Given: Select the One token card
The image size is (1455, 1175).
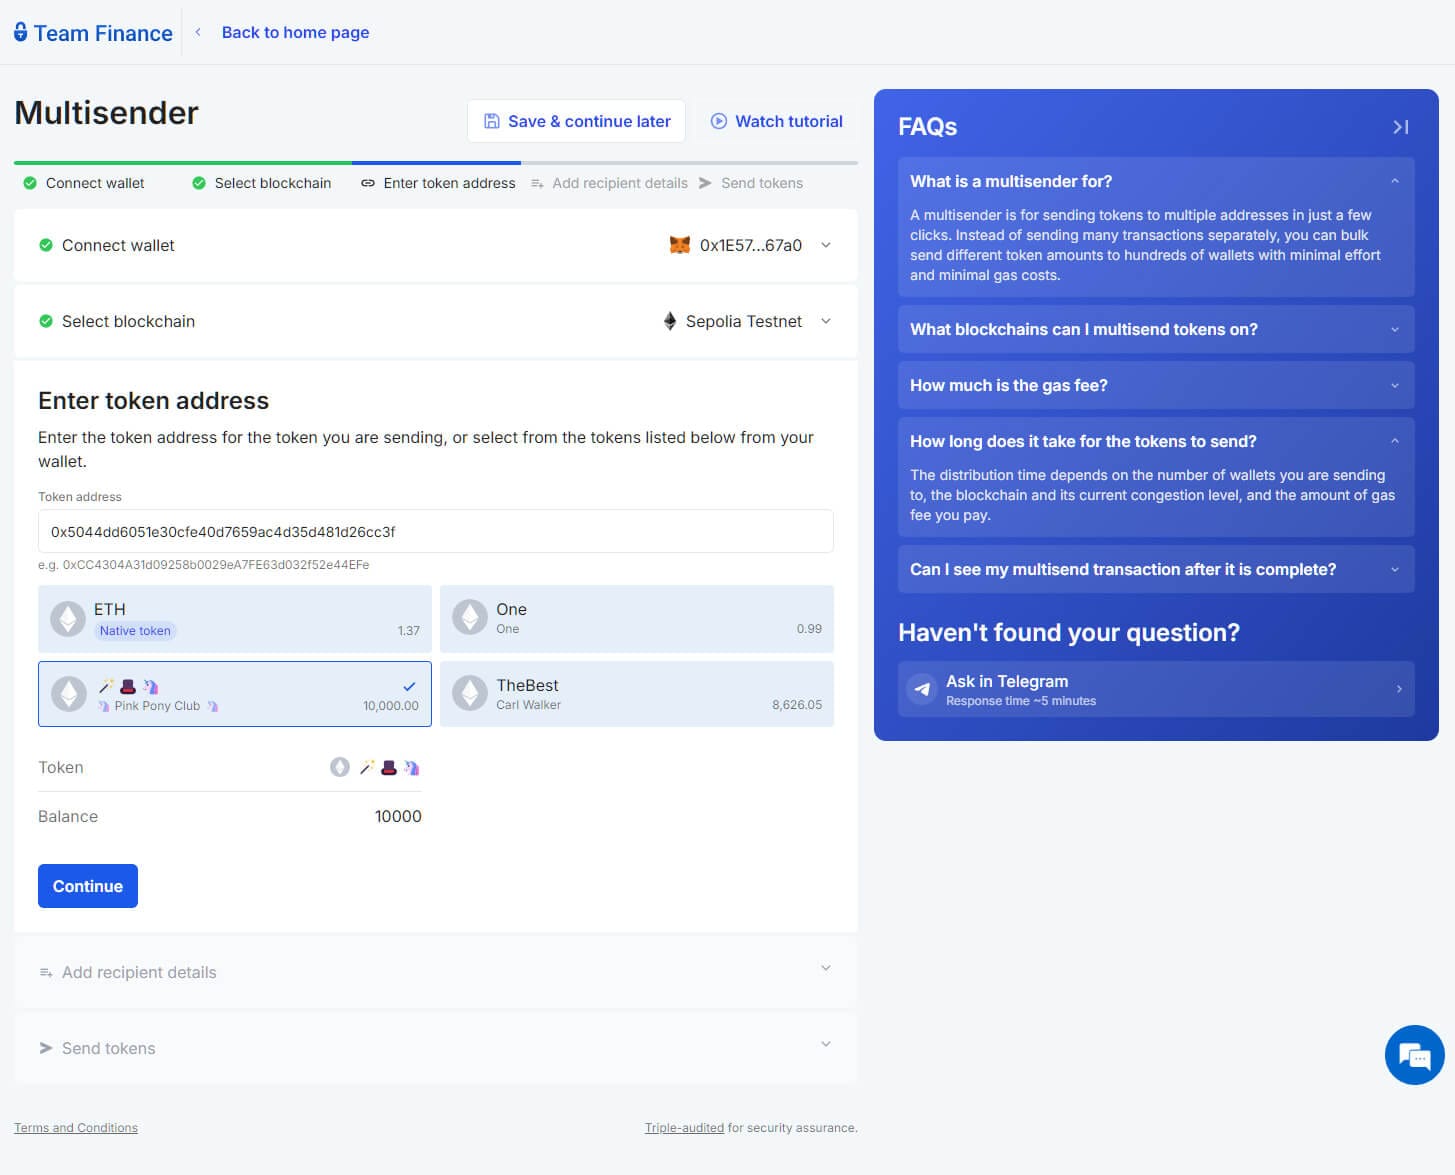Looking at the screenshot, I should coord(637,618).
